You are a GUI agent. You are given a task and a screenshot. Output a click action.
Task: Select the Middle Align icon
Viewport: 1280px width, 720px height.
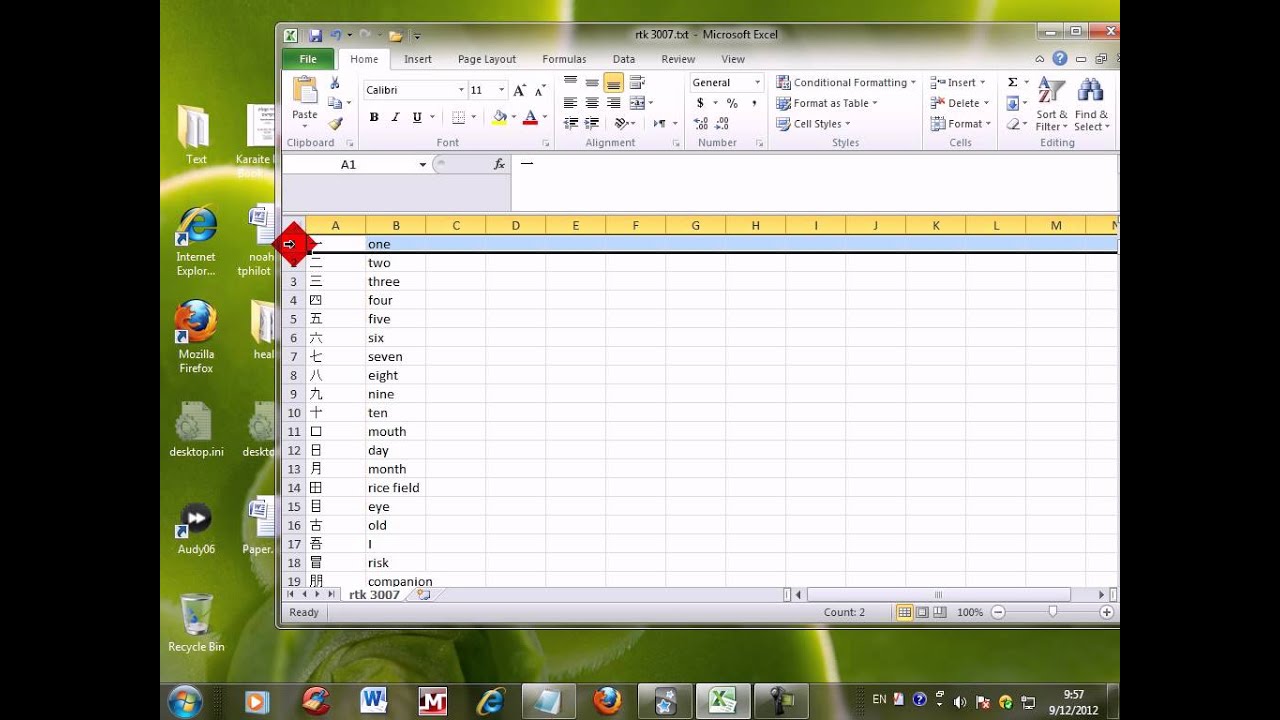point(592,82)
